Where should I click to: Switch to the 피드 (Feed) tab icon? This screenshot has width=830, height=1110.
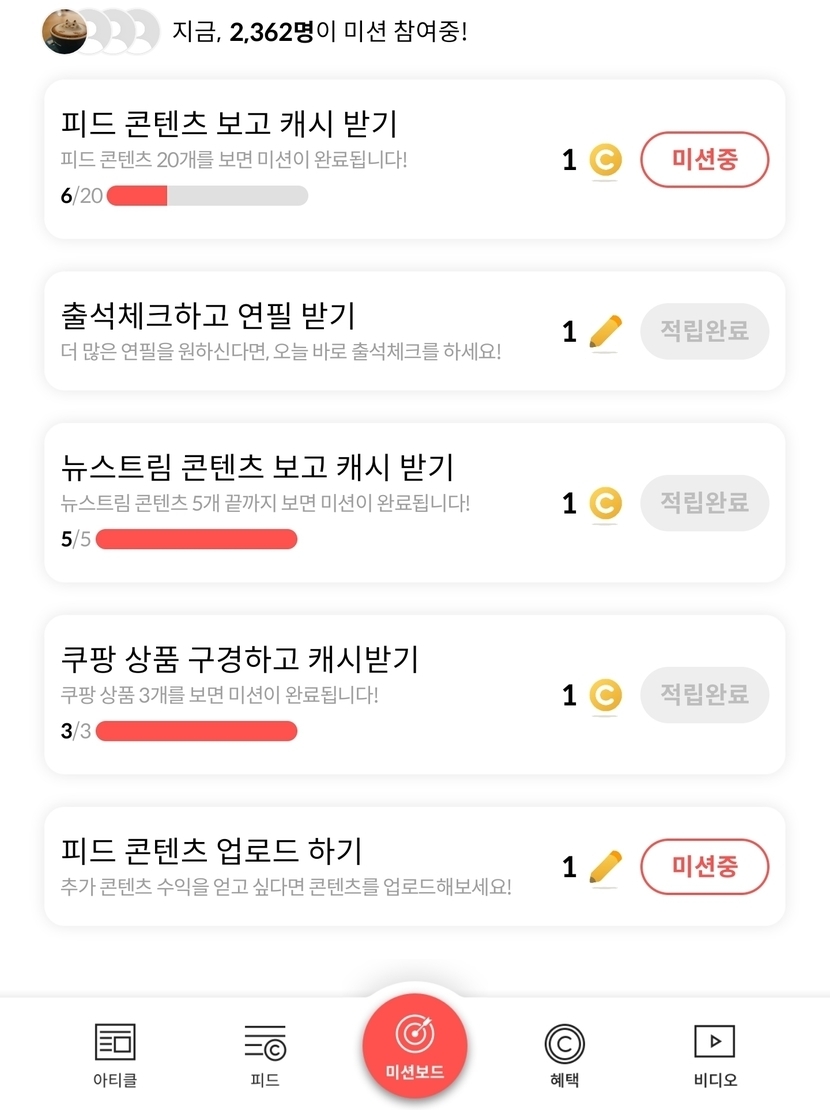coord(265,1042)
